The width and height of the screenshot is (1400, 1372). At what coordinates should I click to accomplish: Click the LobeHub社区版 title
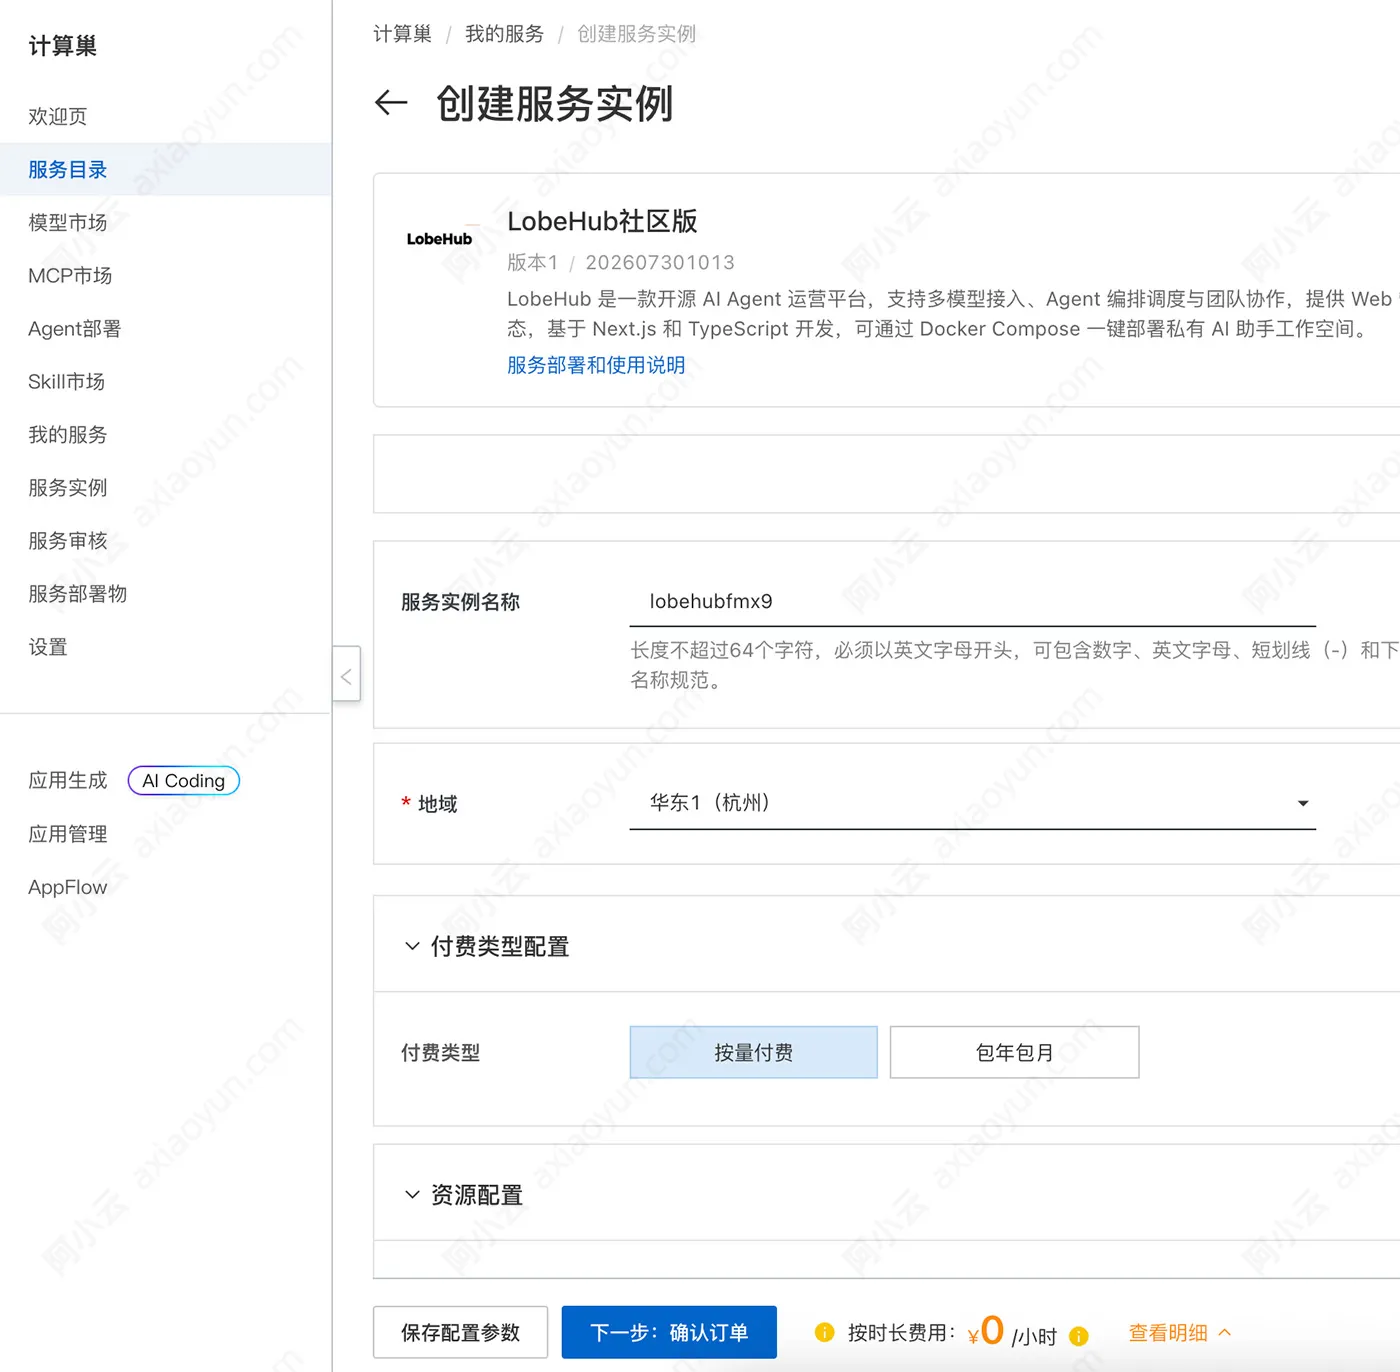point(602,221)
